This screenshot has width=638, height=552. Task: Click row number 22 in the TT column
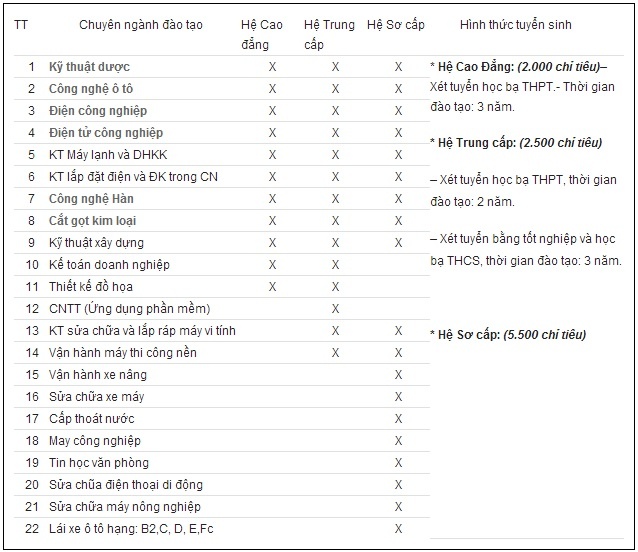31,529
